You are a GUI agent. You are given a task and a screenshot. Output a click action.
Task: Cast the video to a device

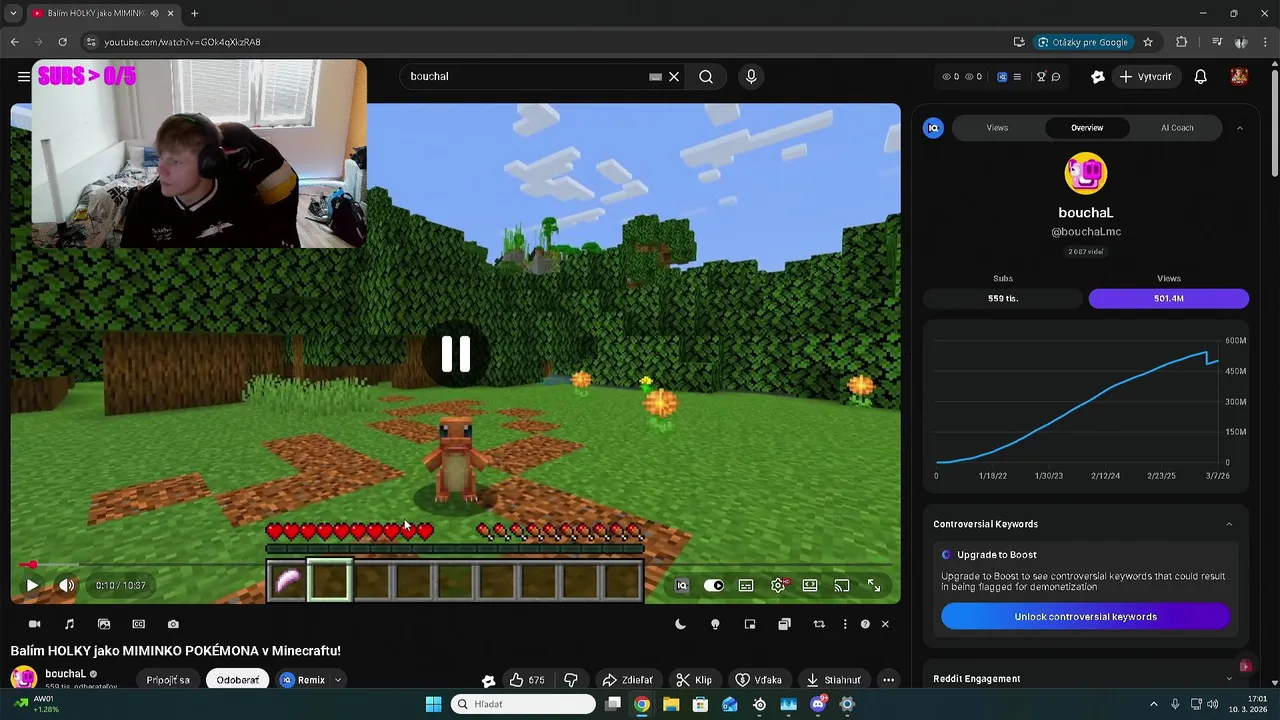(842, 585)
